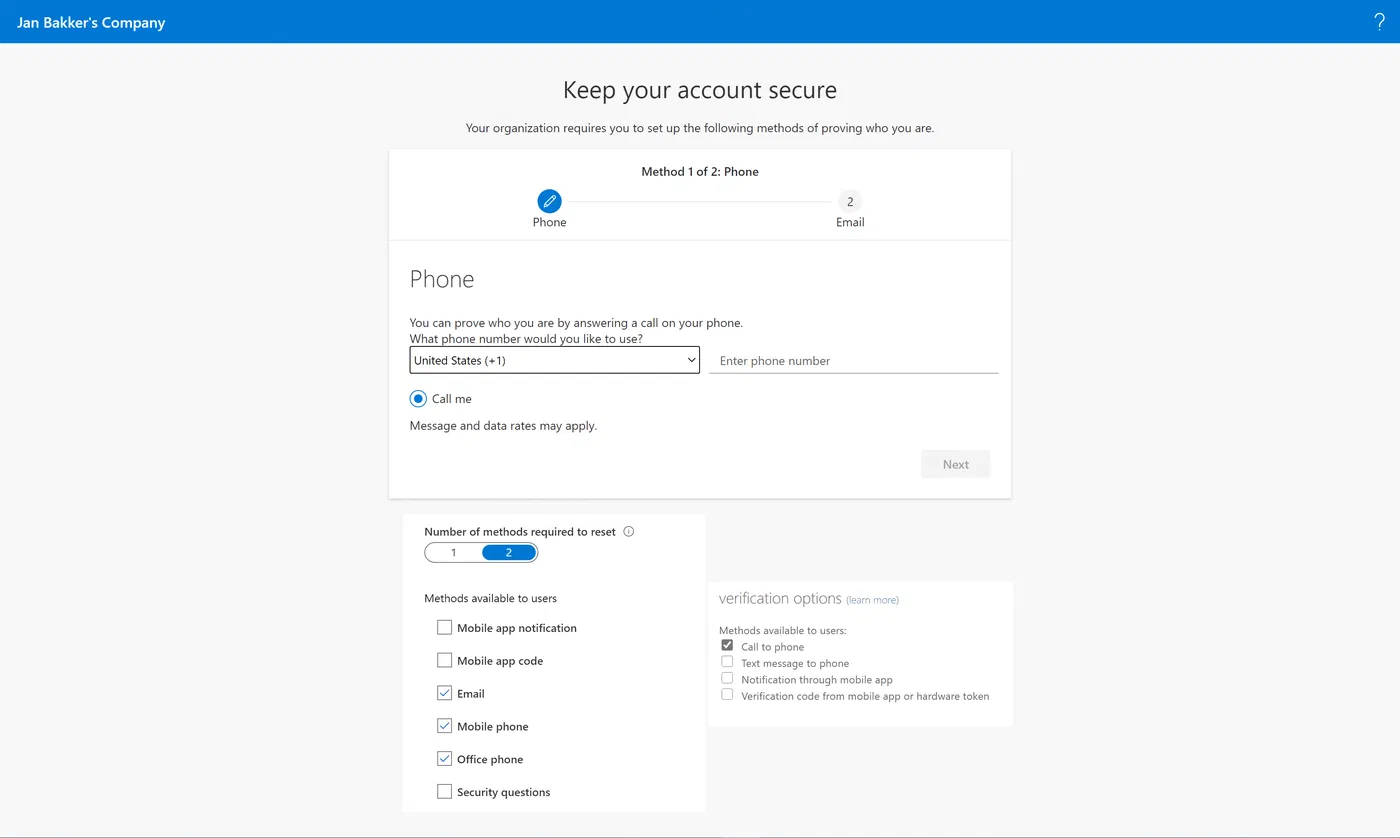Click the verification options heading
Image resolution: width=1400 pixels, height=838 pixels.
780,598
